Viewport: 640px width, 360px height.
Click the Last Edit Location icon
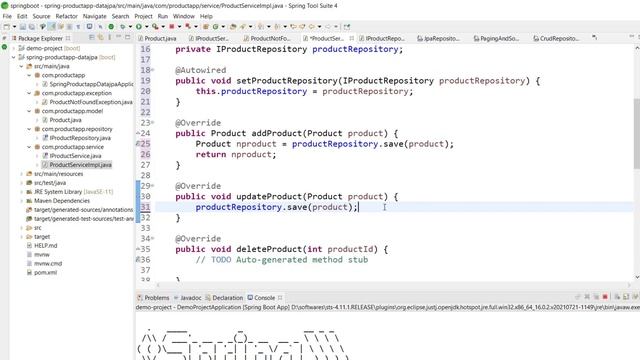293,27
